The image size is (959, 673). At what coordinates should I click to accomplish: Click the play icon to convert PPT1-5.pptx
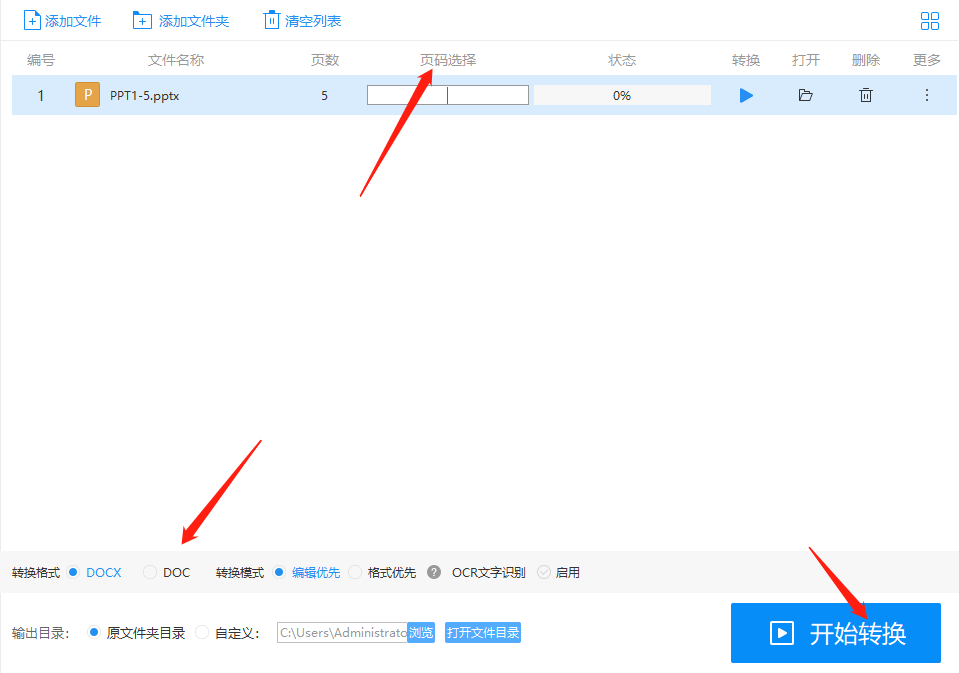(x=745, y=95)
